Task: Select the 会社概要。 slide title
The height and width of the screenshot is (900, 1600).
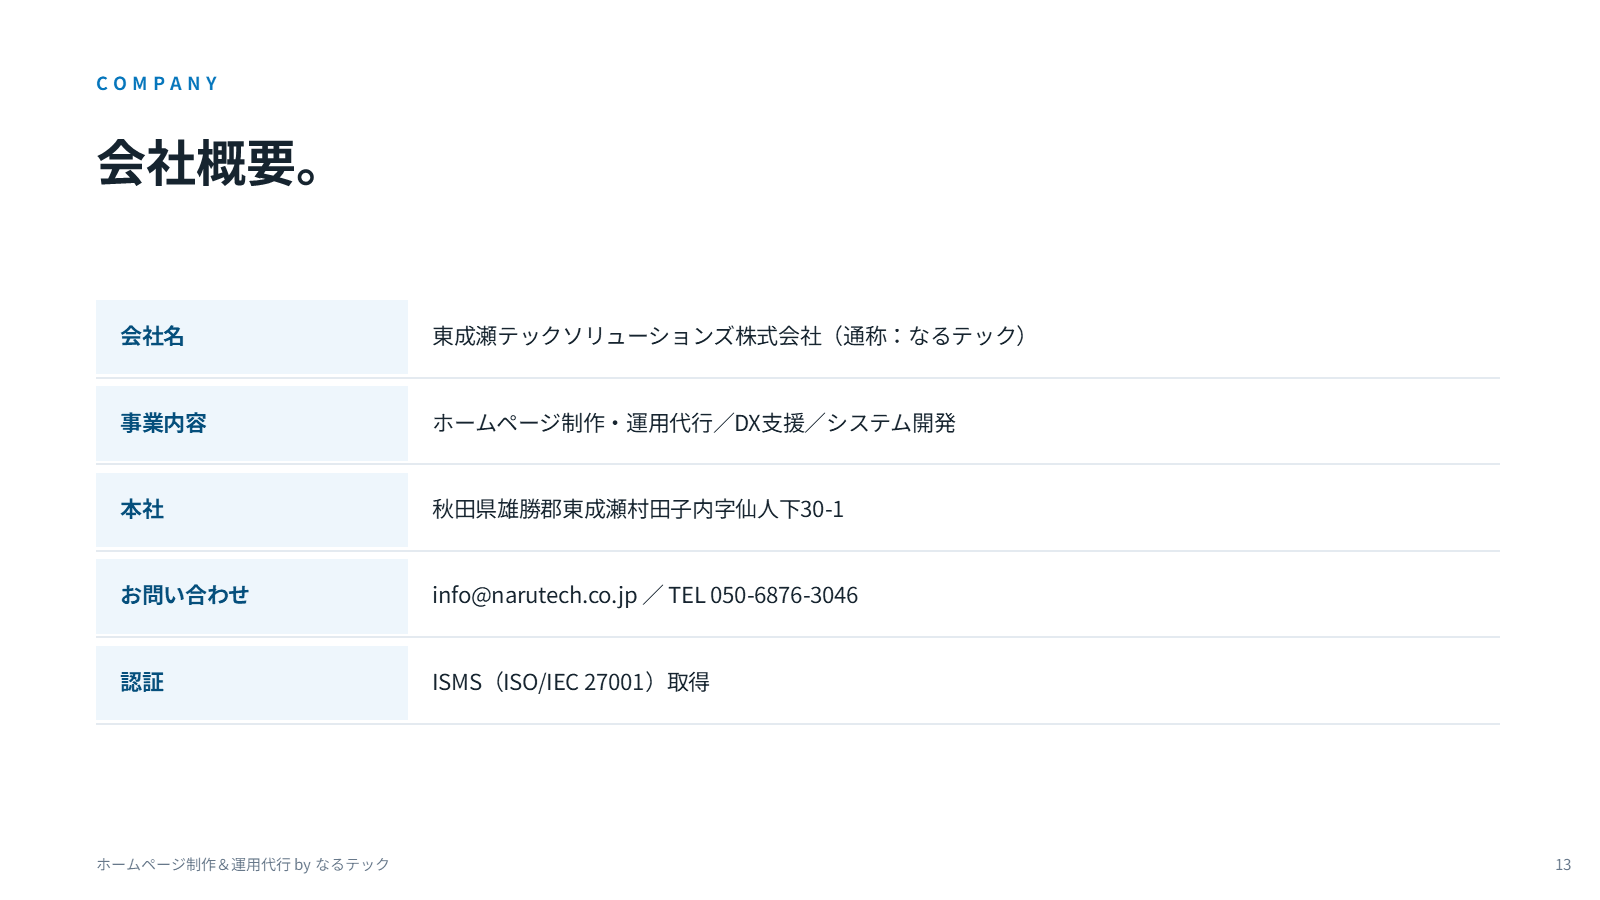Action: tap(209, 163)
